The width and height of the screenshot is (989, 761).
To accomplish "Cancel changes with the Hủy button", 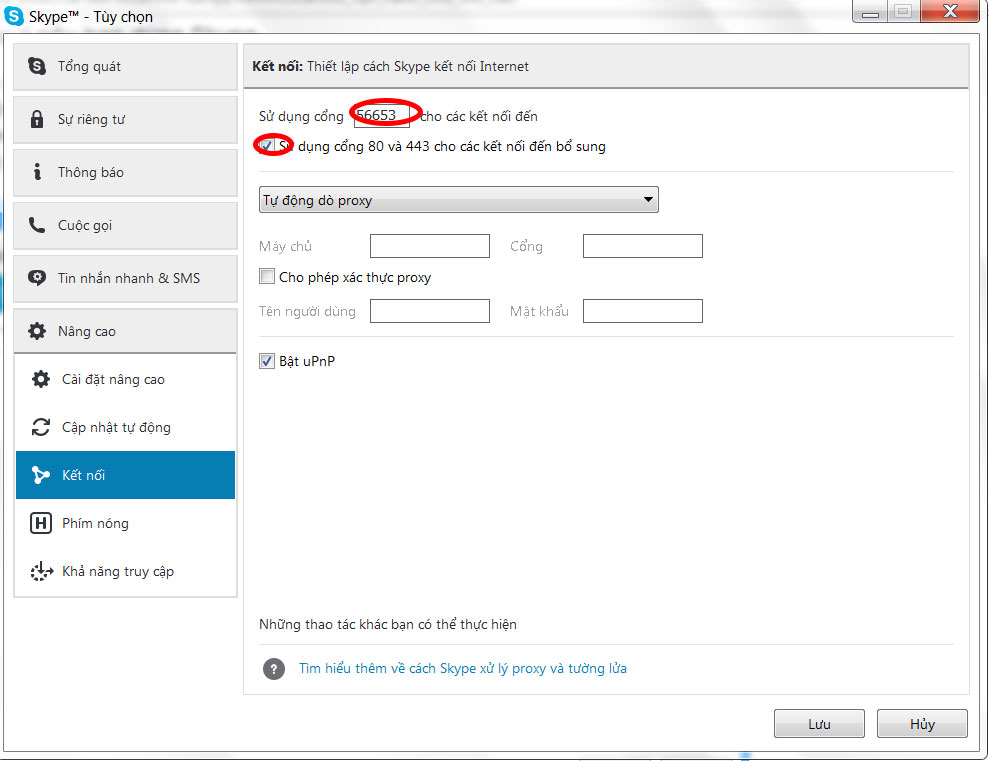I will pos(922,724).
